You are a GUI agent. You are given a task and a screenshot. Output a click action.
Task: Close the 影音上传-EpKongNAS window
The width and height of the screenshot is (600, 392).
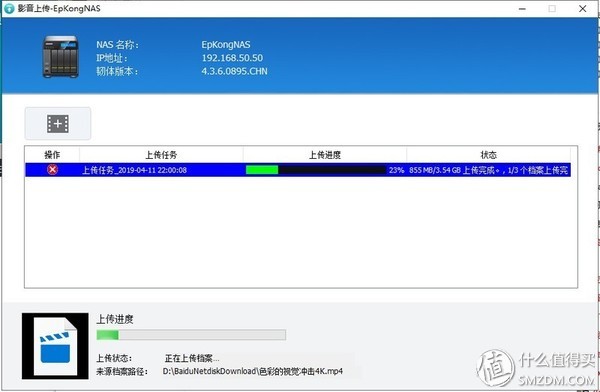[x=582, y=8]
